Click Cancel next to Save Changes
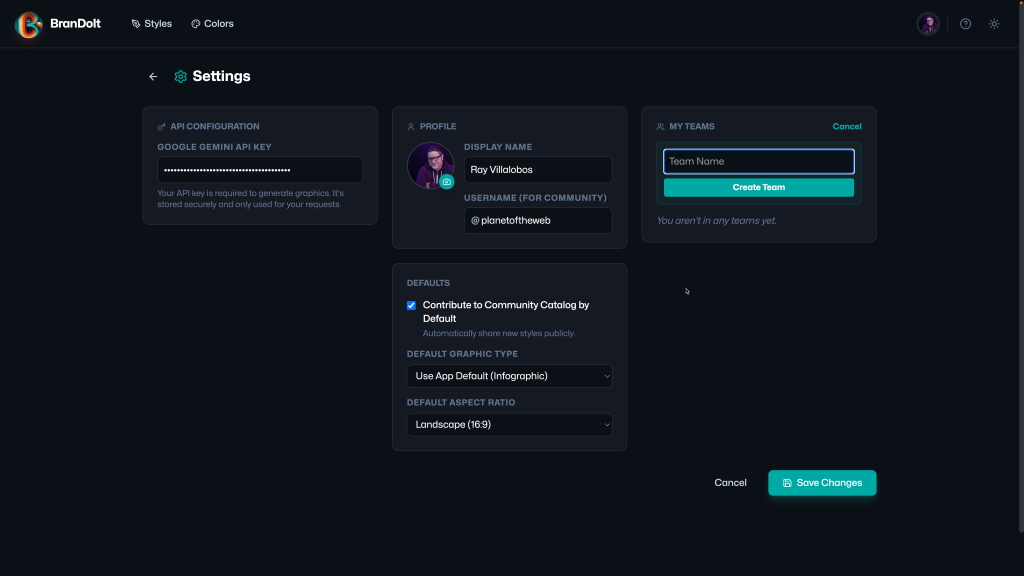Viewport: 1024px width, 576px height. coord(730,483)
